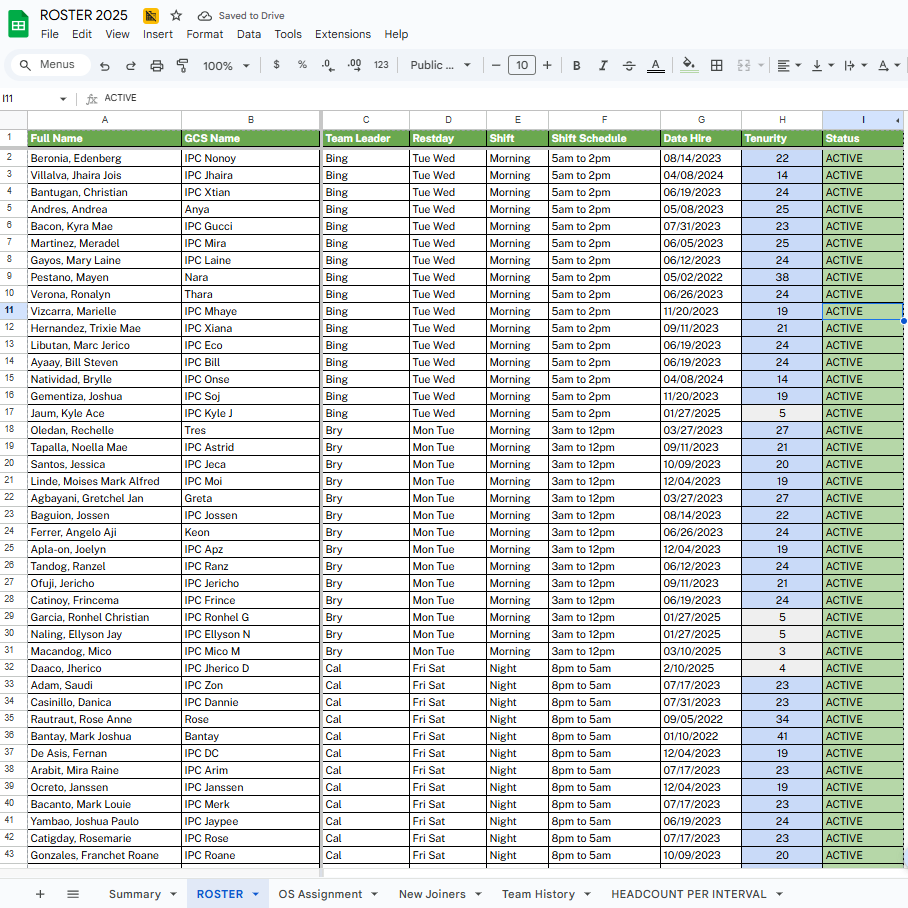Click the yellow restricted-sharing badge icon
Screen dimensions: 908x908
click(151, 16)
